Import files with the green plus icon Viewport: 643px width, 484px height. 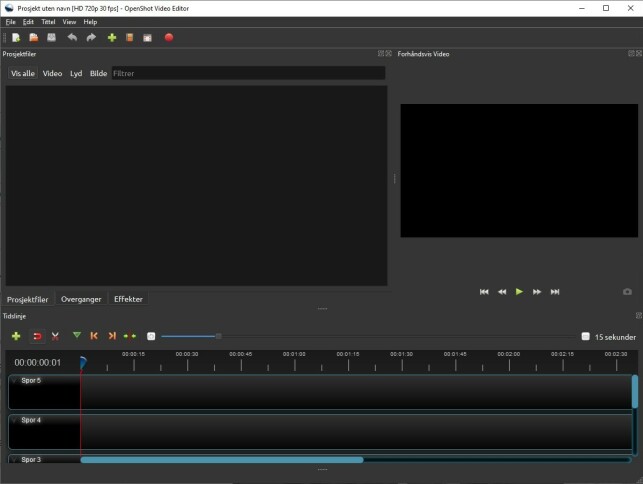112,38
